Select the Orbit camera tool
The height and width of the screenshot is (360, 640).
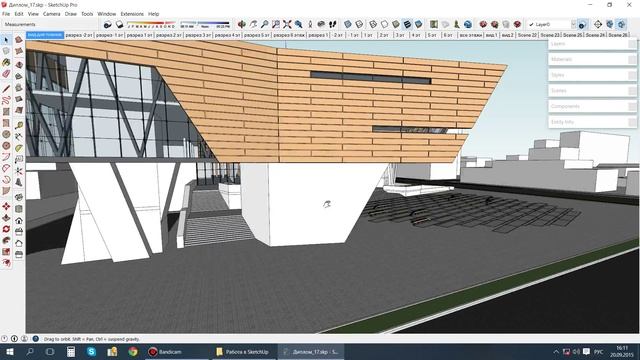pyautogui.click(x=242, y=24)
